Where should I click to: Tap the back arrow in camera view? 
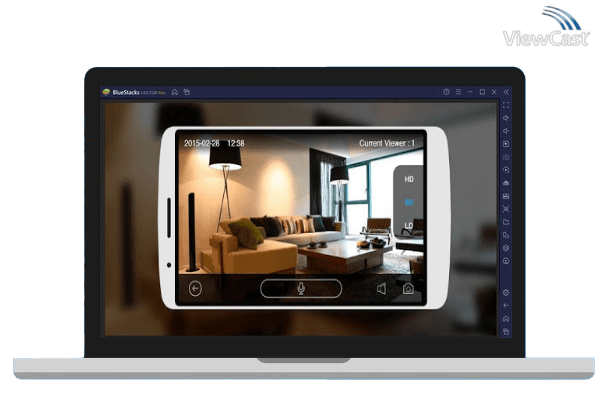pyautogui.click(x=196, y=289)
